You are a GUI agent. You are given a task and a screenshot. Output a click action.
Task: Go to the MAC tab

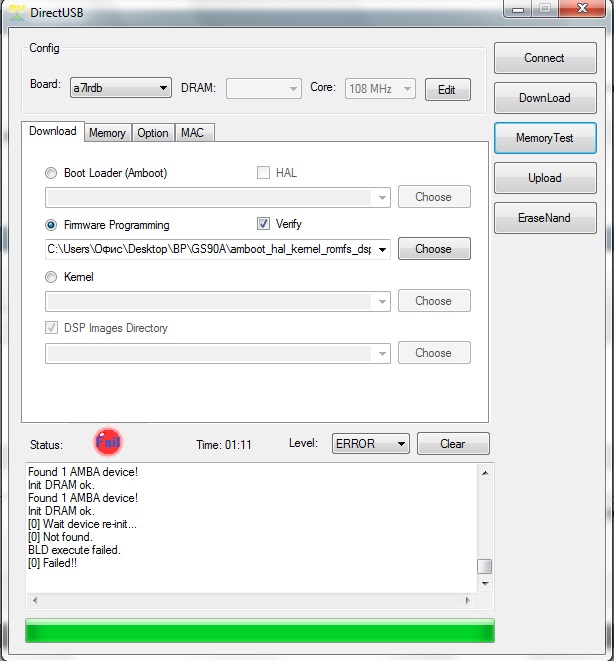[x=192, y=133]
